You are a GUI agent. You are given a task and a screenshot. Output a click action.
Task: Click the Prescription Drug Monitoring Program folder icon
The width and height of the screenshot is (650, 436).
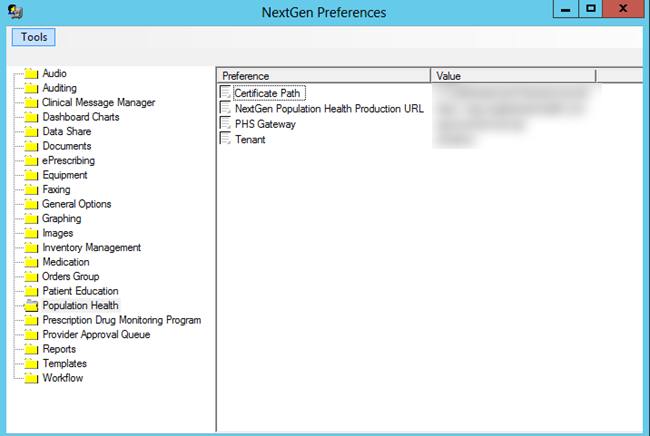pyautogui.click(x=31, y=320)
